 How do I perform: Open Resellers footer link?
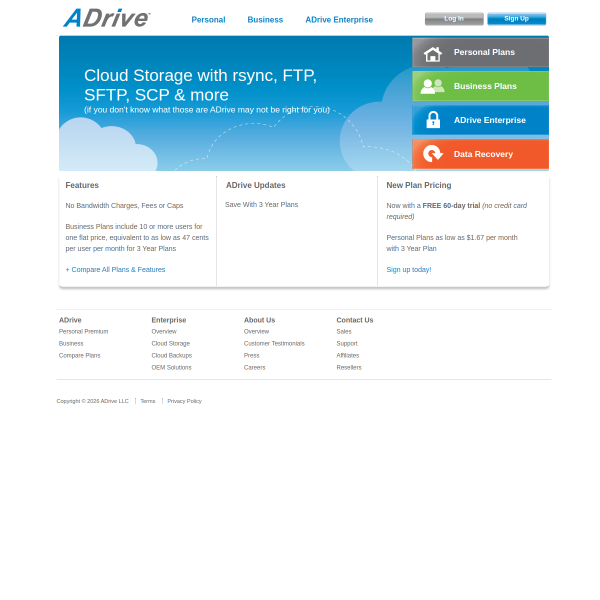(349, 367)
